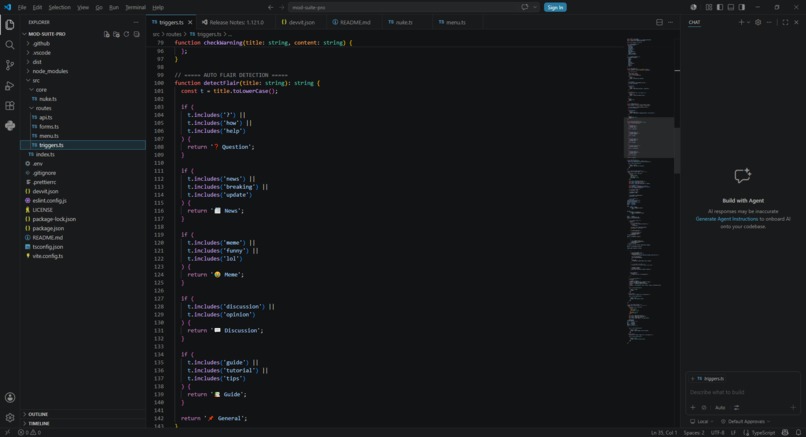The height and width of the screenshot is (437, 806).
Task: Click the code minimap
Action: pyautogui.click(x=649, y=190)
